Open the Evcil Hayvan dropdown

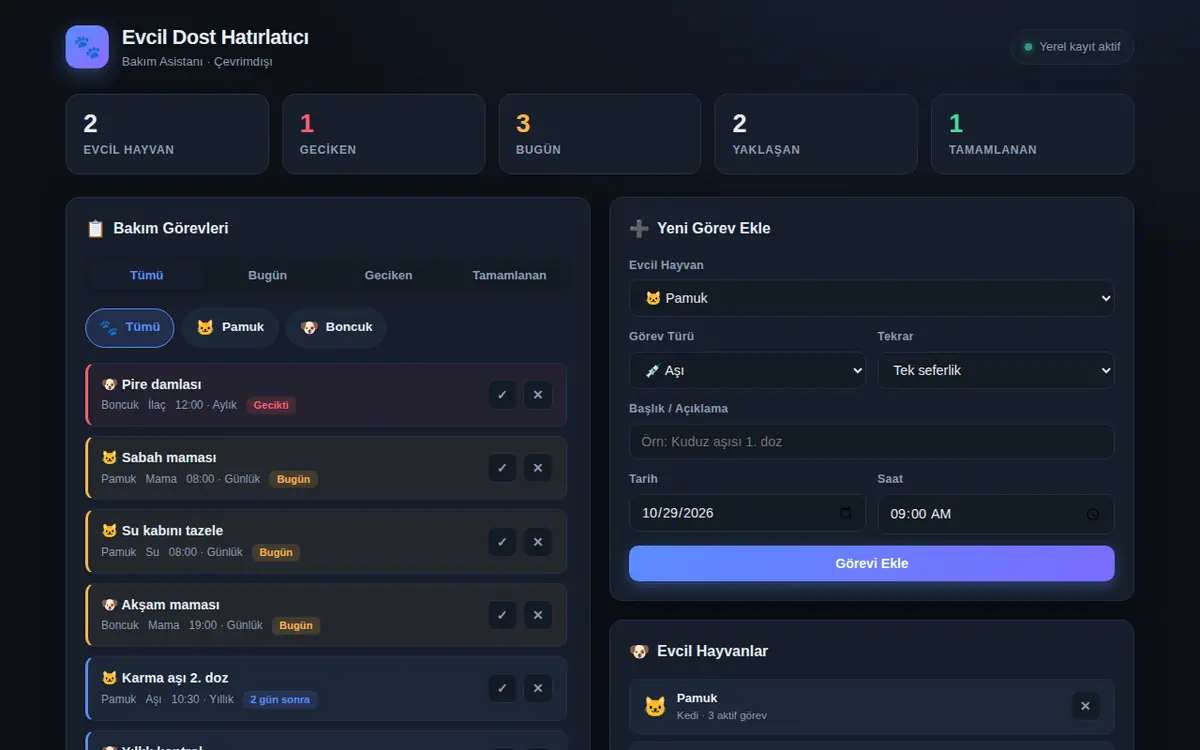click(x=872, y=298)
